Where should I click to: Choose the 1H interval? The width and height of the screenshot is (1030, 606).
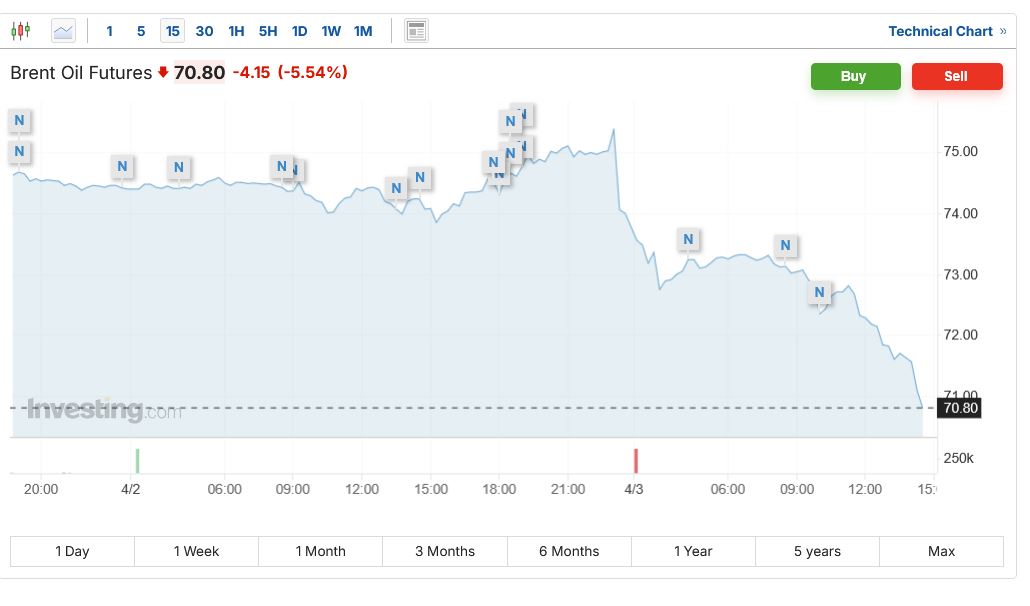point(236,31)
